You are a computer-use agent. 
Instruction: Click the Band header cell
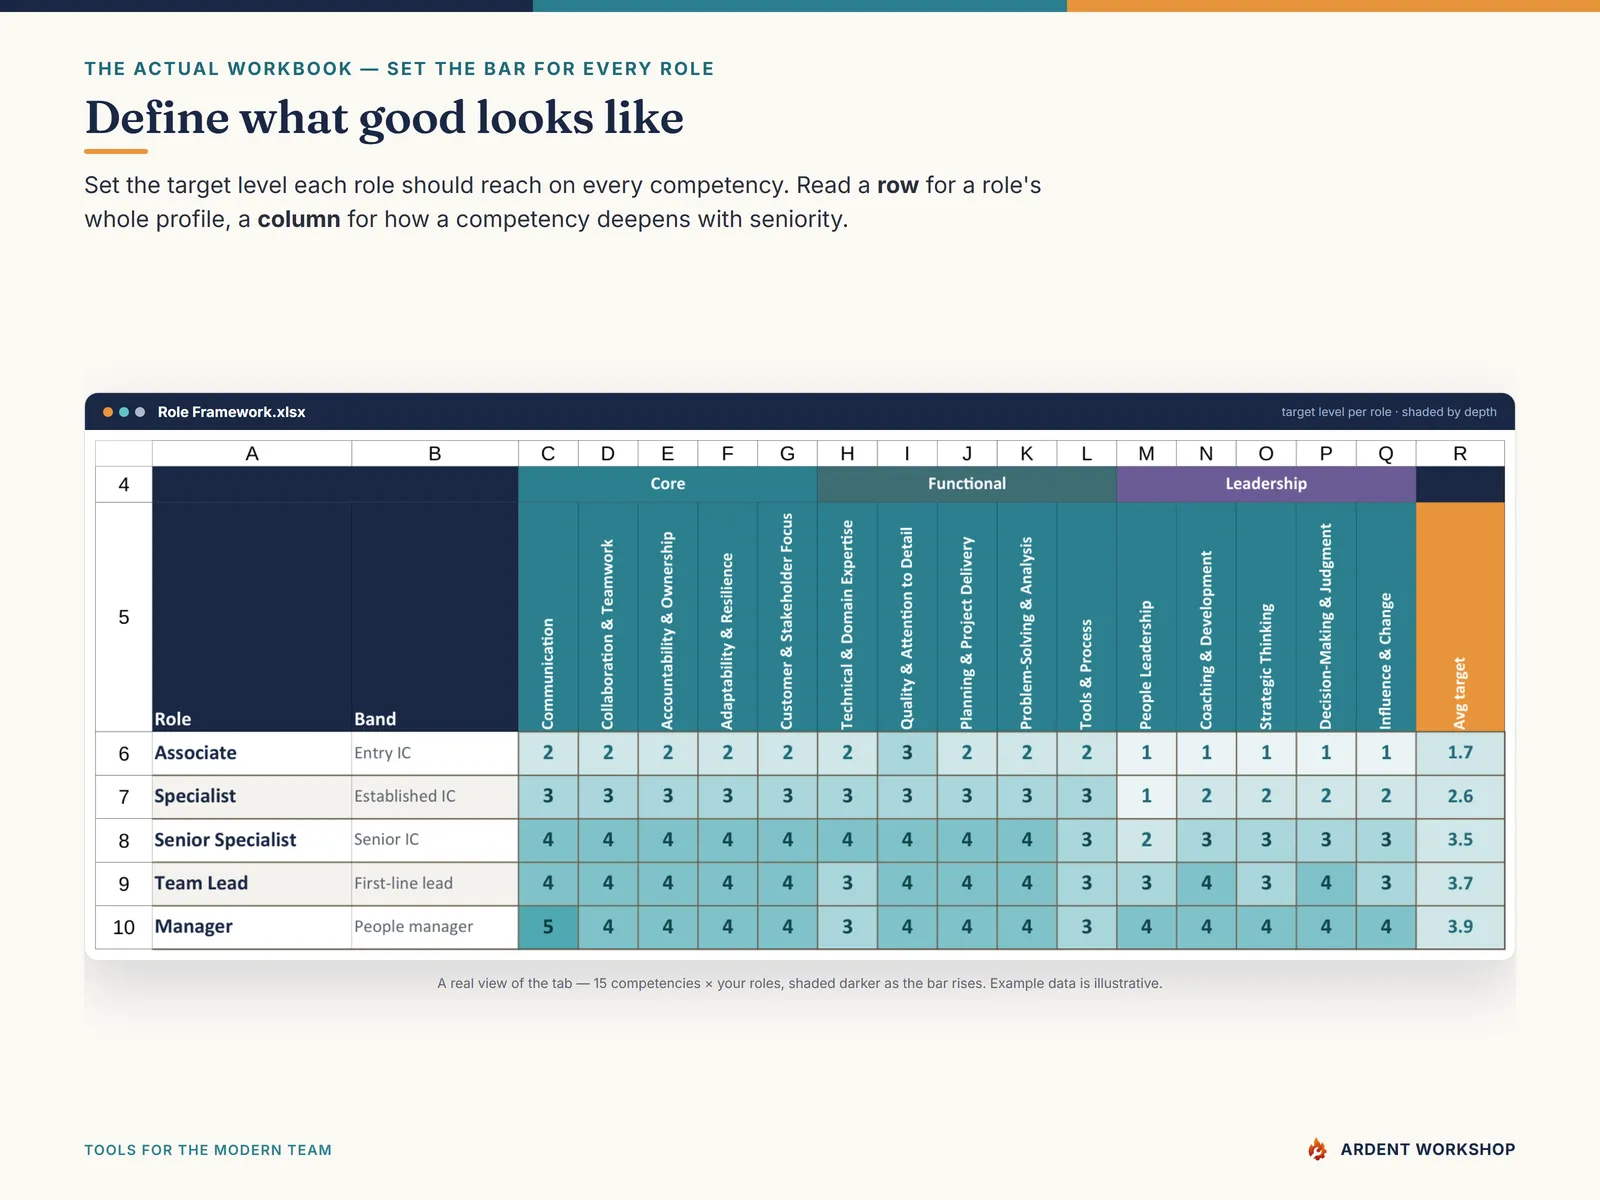[435, 617]
